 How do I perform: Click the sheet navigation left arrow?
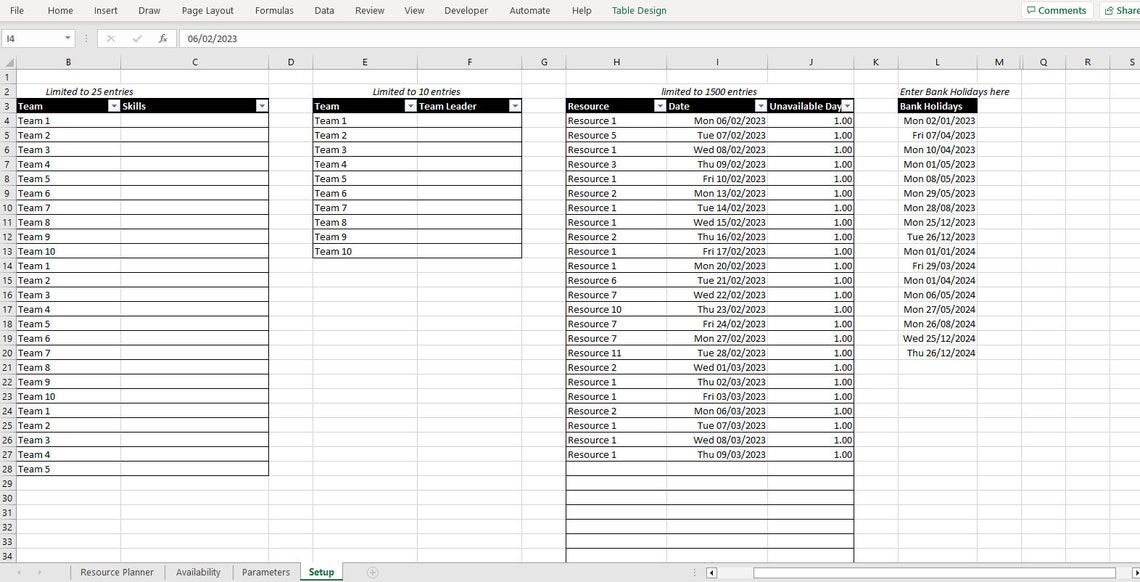coord(18,571)
